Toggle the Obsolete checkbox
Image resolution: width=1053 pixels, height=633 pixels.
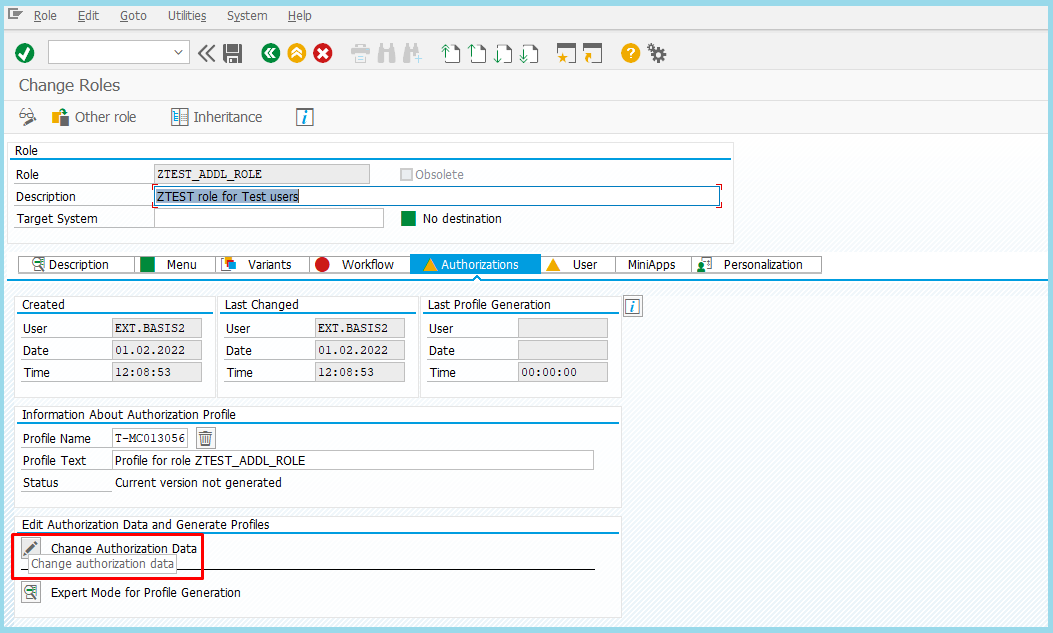tap(406, 175)
